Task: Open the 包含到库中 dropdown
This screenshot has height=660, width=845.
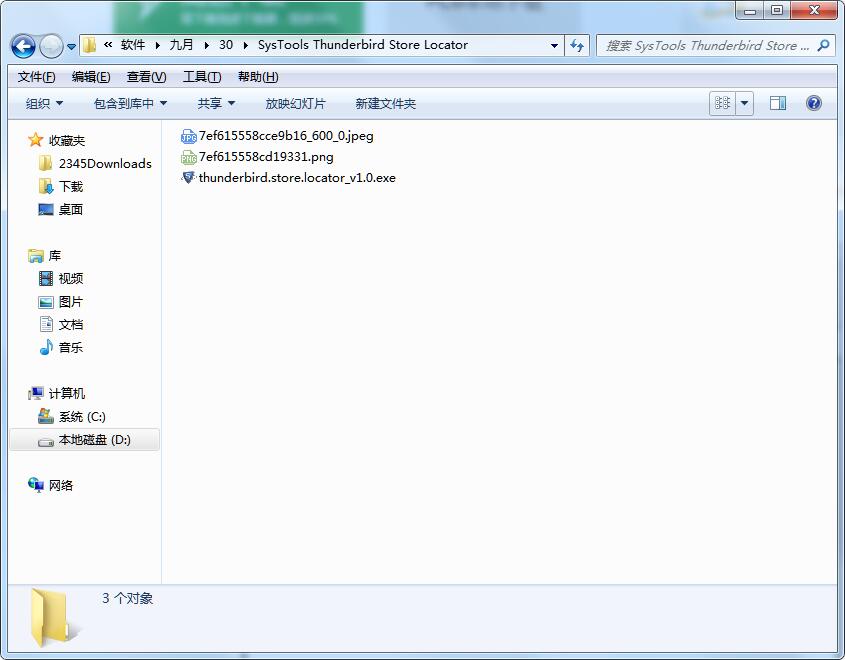Action: point(130,103)
